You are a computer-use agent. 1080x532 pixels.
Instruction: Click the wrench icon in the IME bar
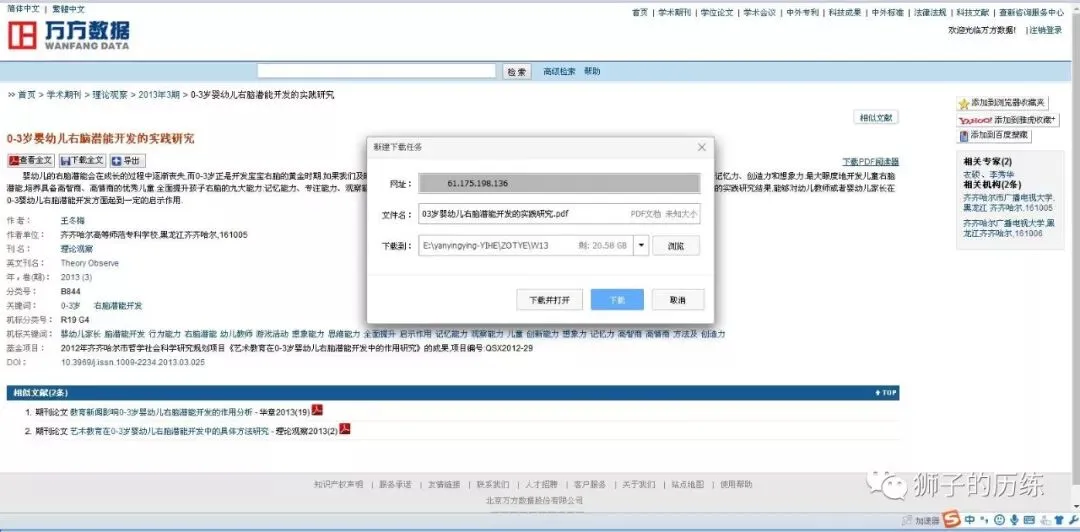(1072, 520)
